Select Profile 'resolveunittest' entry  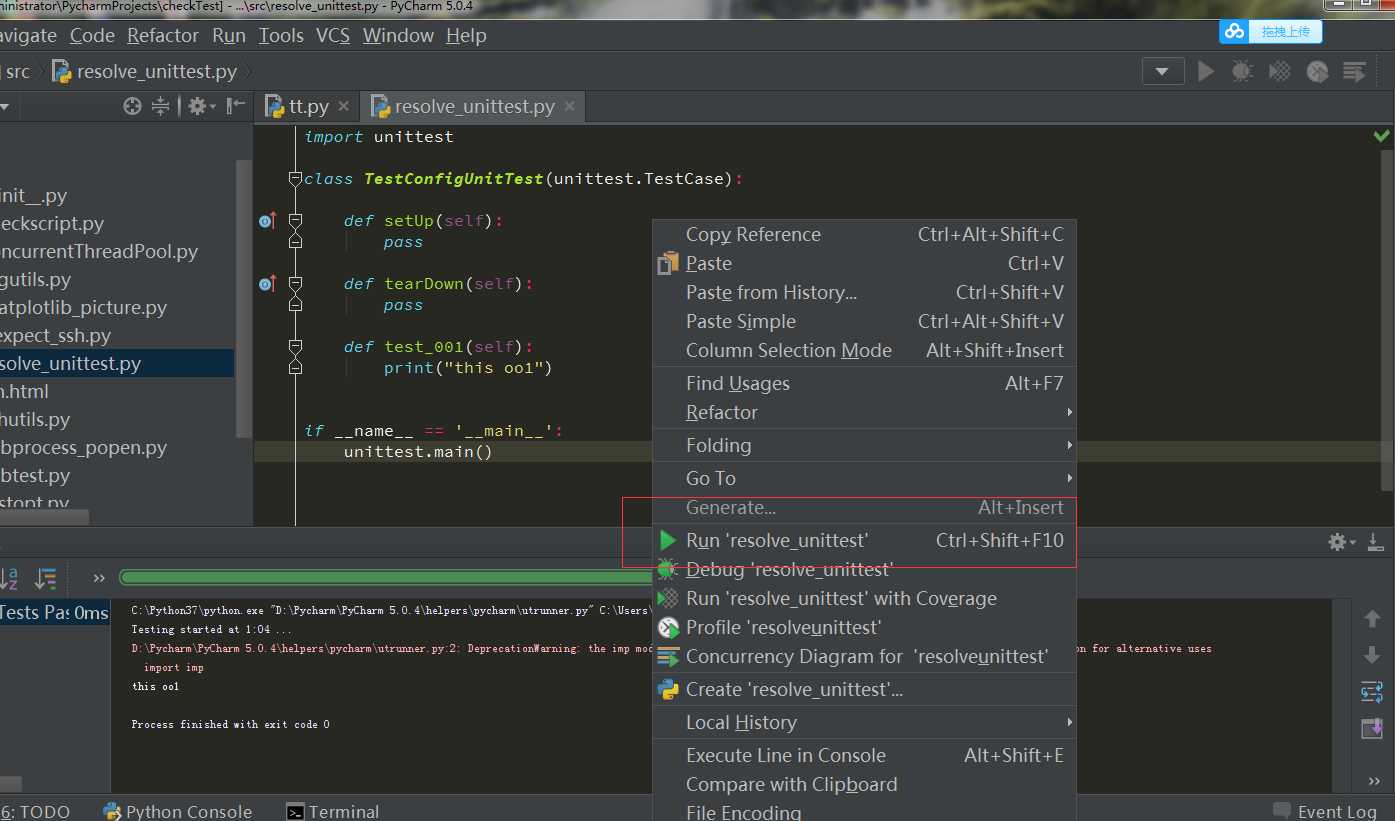(x=864, y=627)
